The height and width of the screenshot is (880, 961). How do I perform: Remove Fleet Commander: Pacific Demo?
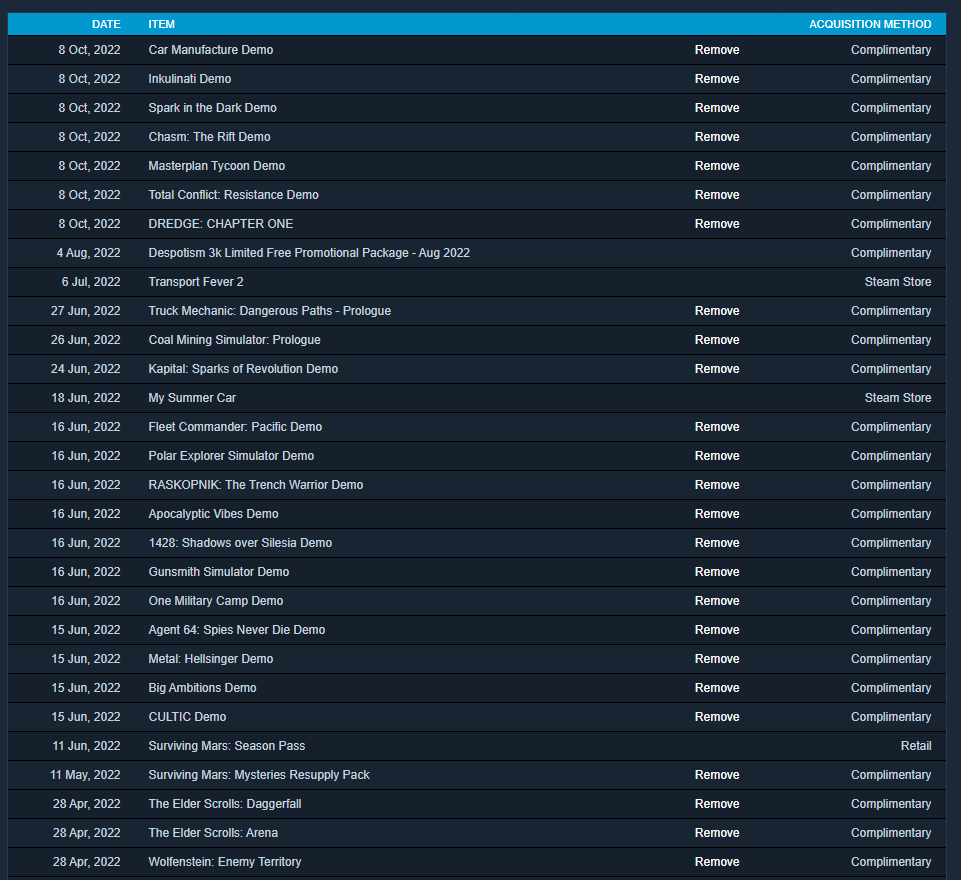coord(716,427)
